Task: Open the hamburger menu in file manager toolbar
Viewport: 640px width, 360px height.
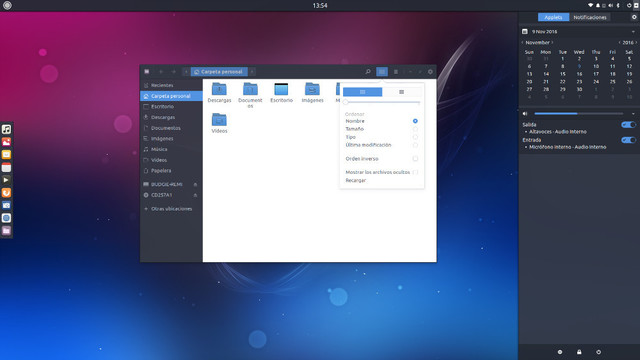Action: coord(396,71)
